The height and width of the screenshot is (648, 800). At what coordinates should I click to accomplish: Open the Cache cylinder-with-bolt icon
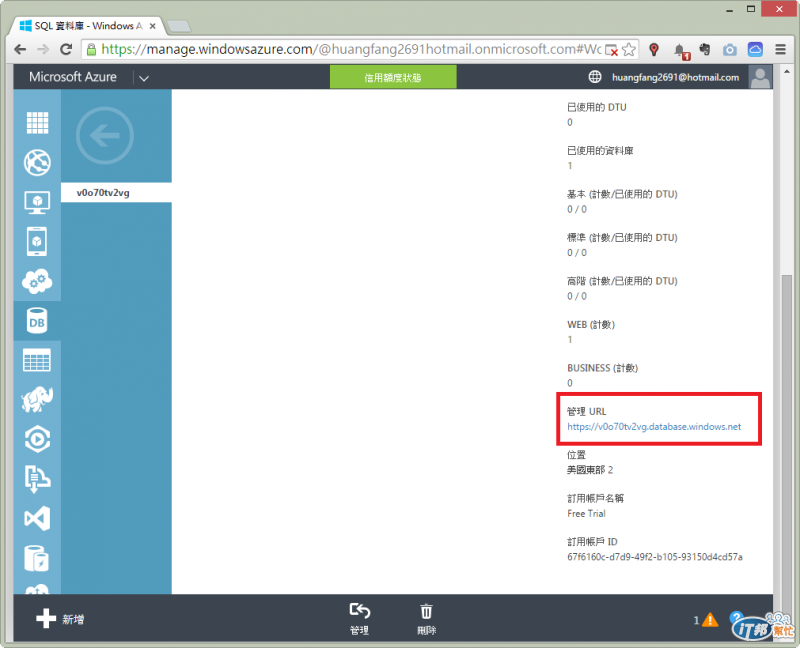(37, 558)
